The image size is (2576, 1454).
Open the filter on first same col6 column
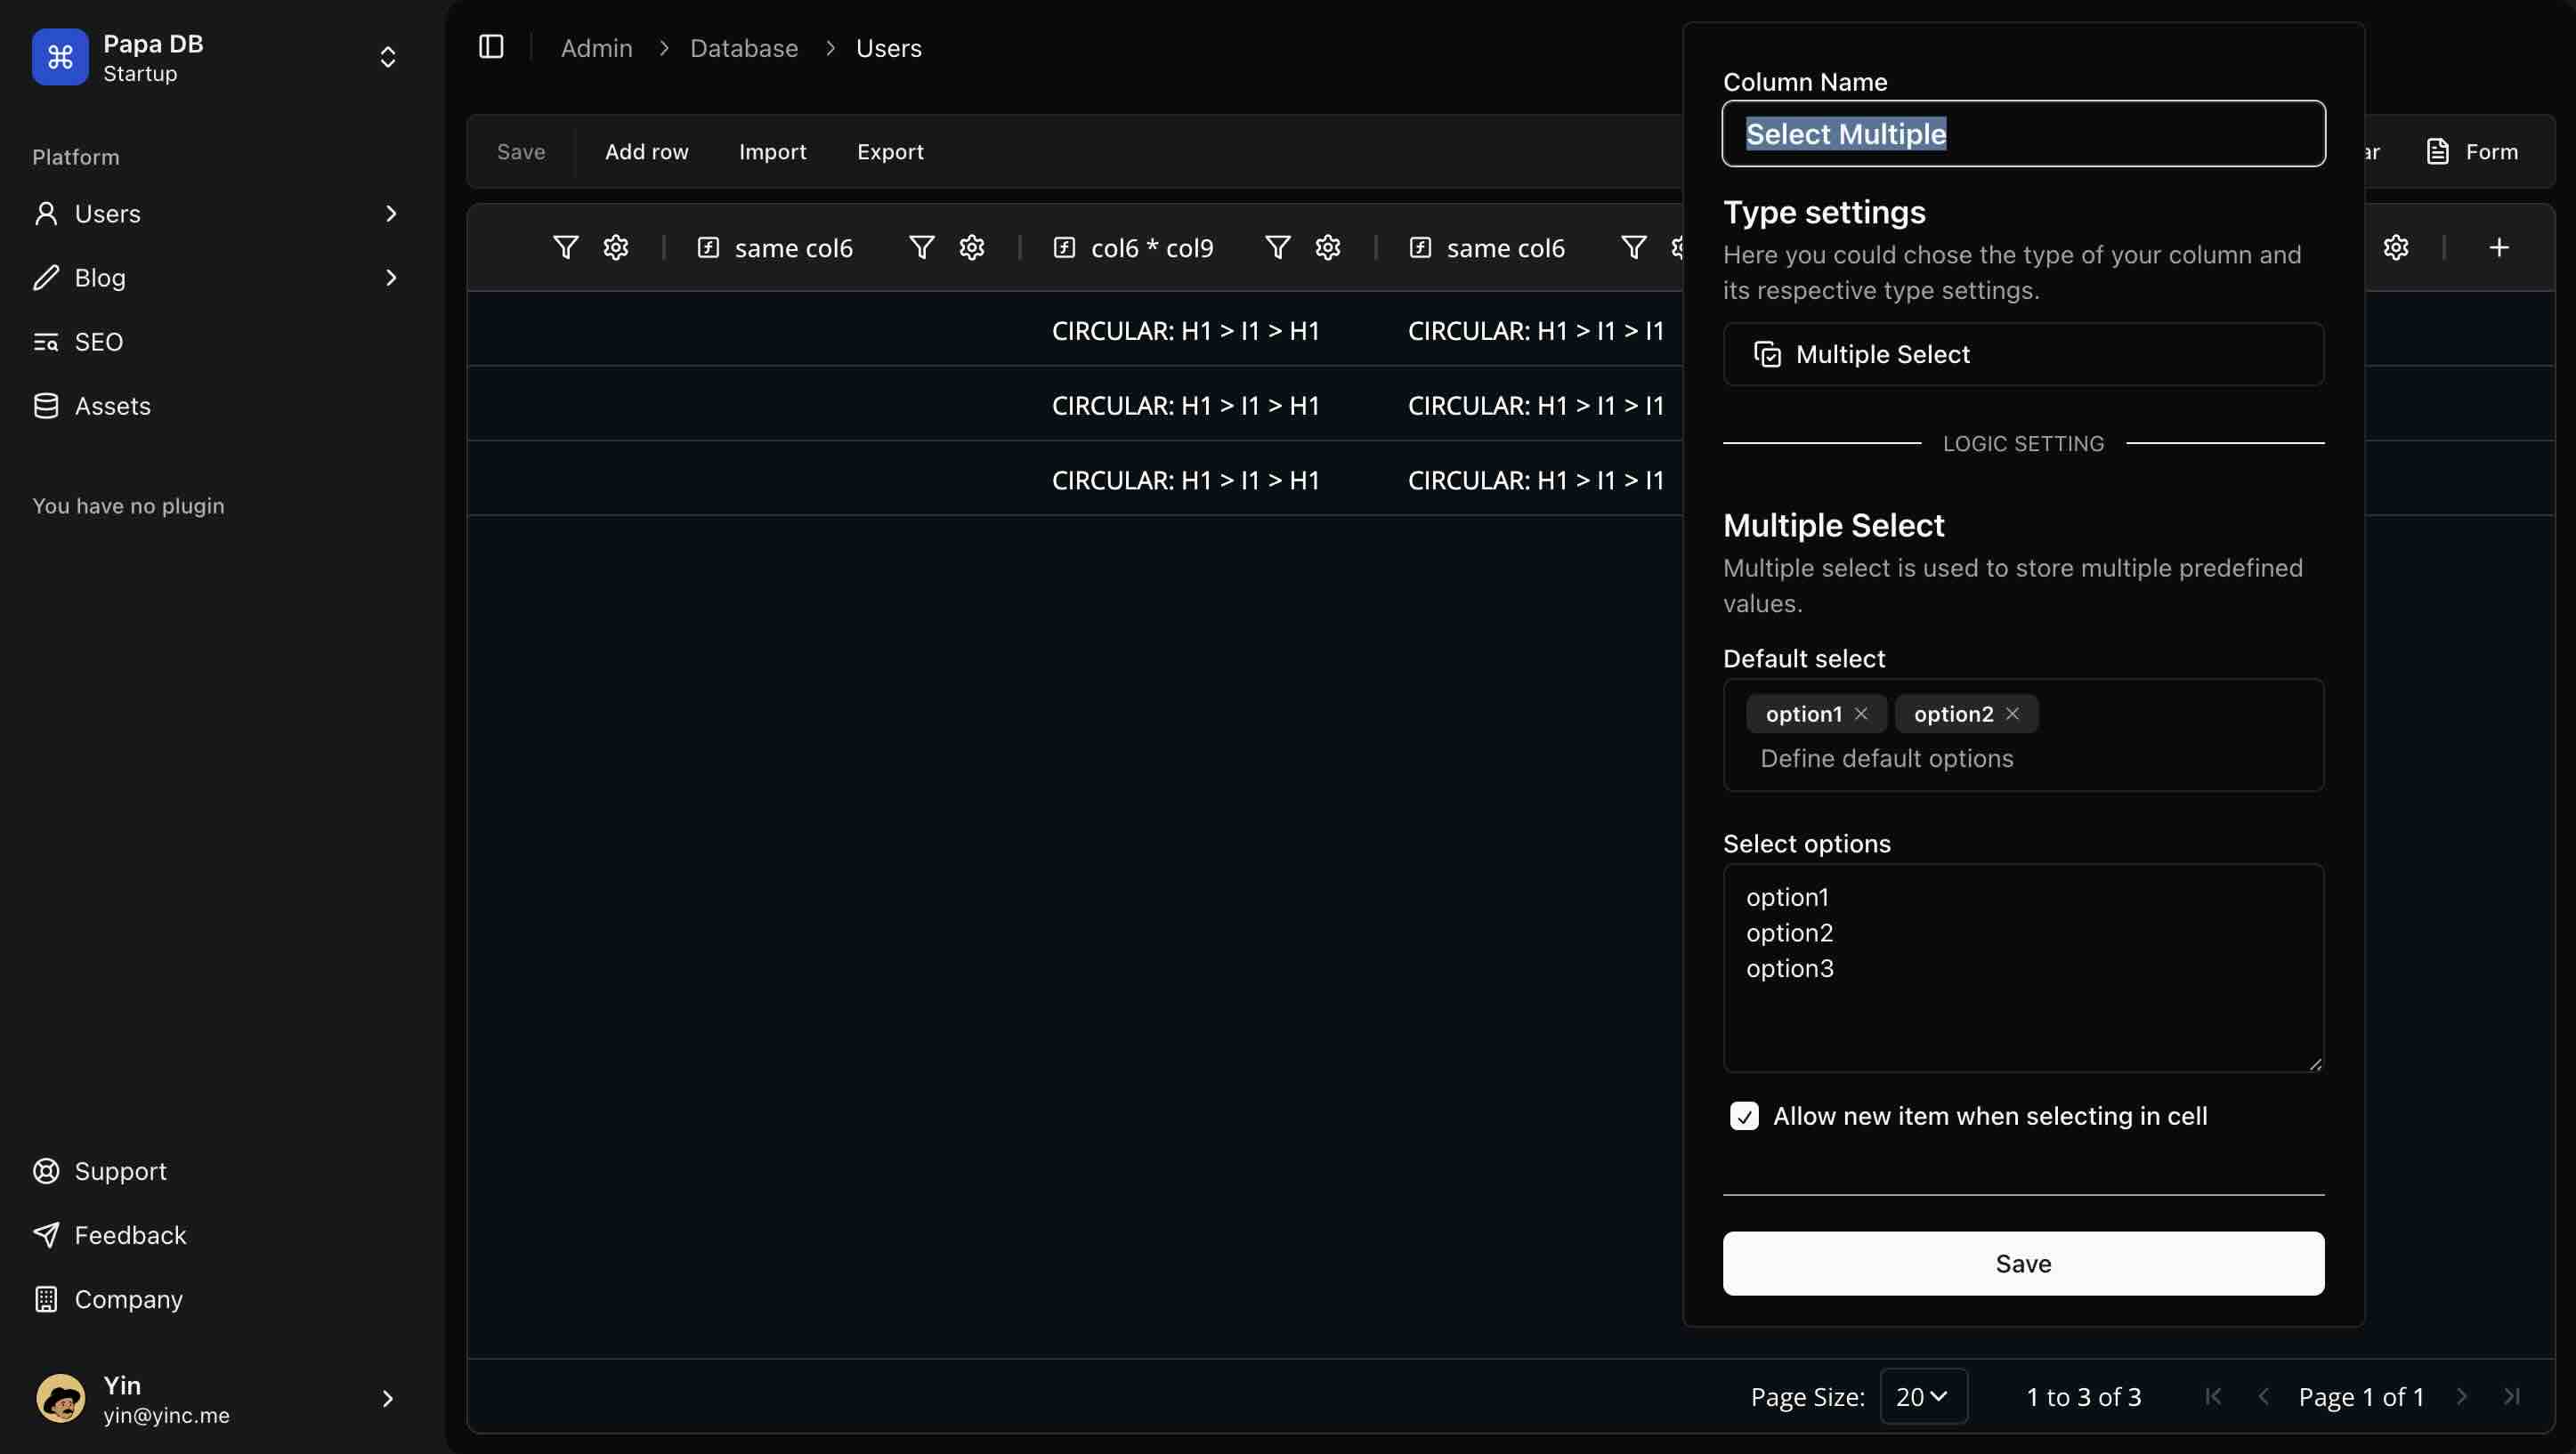coord(921,247)
